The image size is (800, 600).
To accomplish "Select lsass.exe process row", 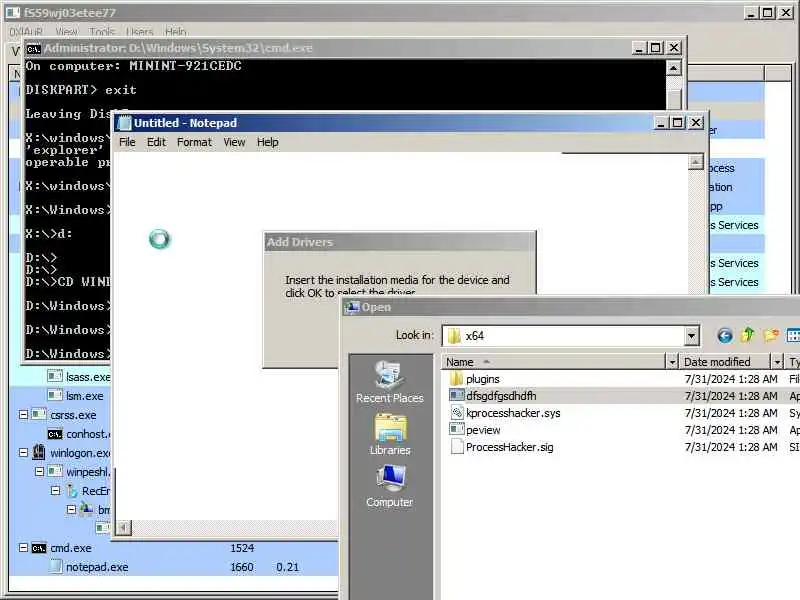I will point(79,377).
